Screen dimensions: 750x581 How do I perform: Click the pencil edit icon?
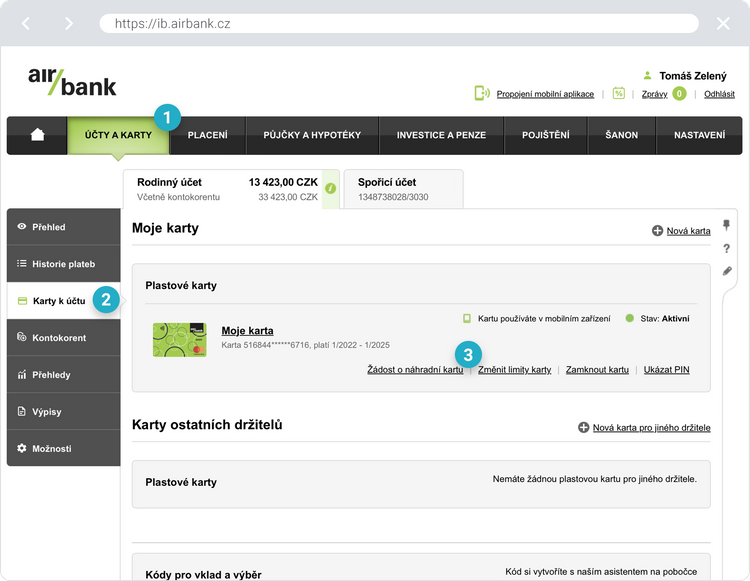coord(727,271)
